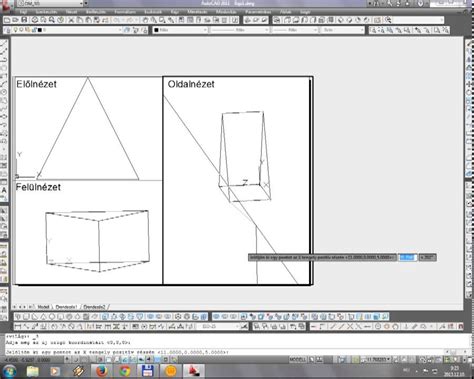Open the Formátum menu

[125, 12]
